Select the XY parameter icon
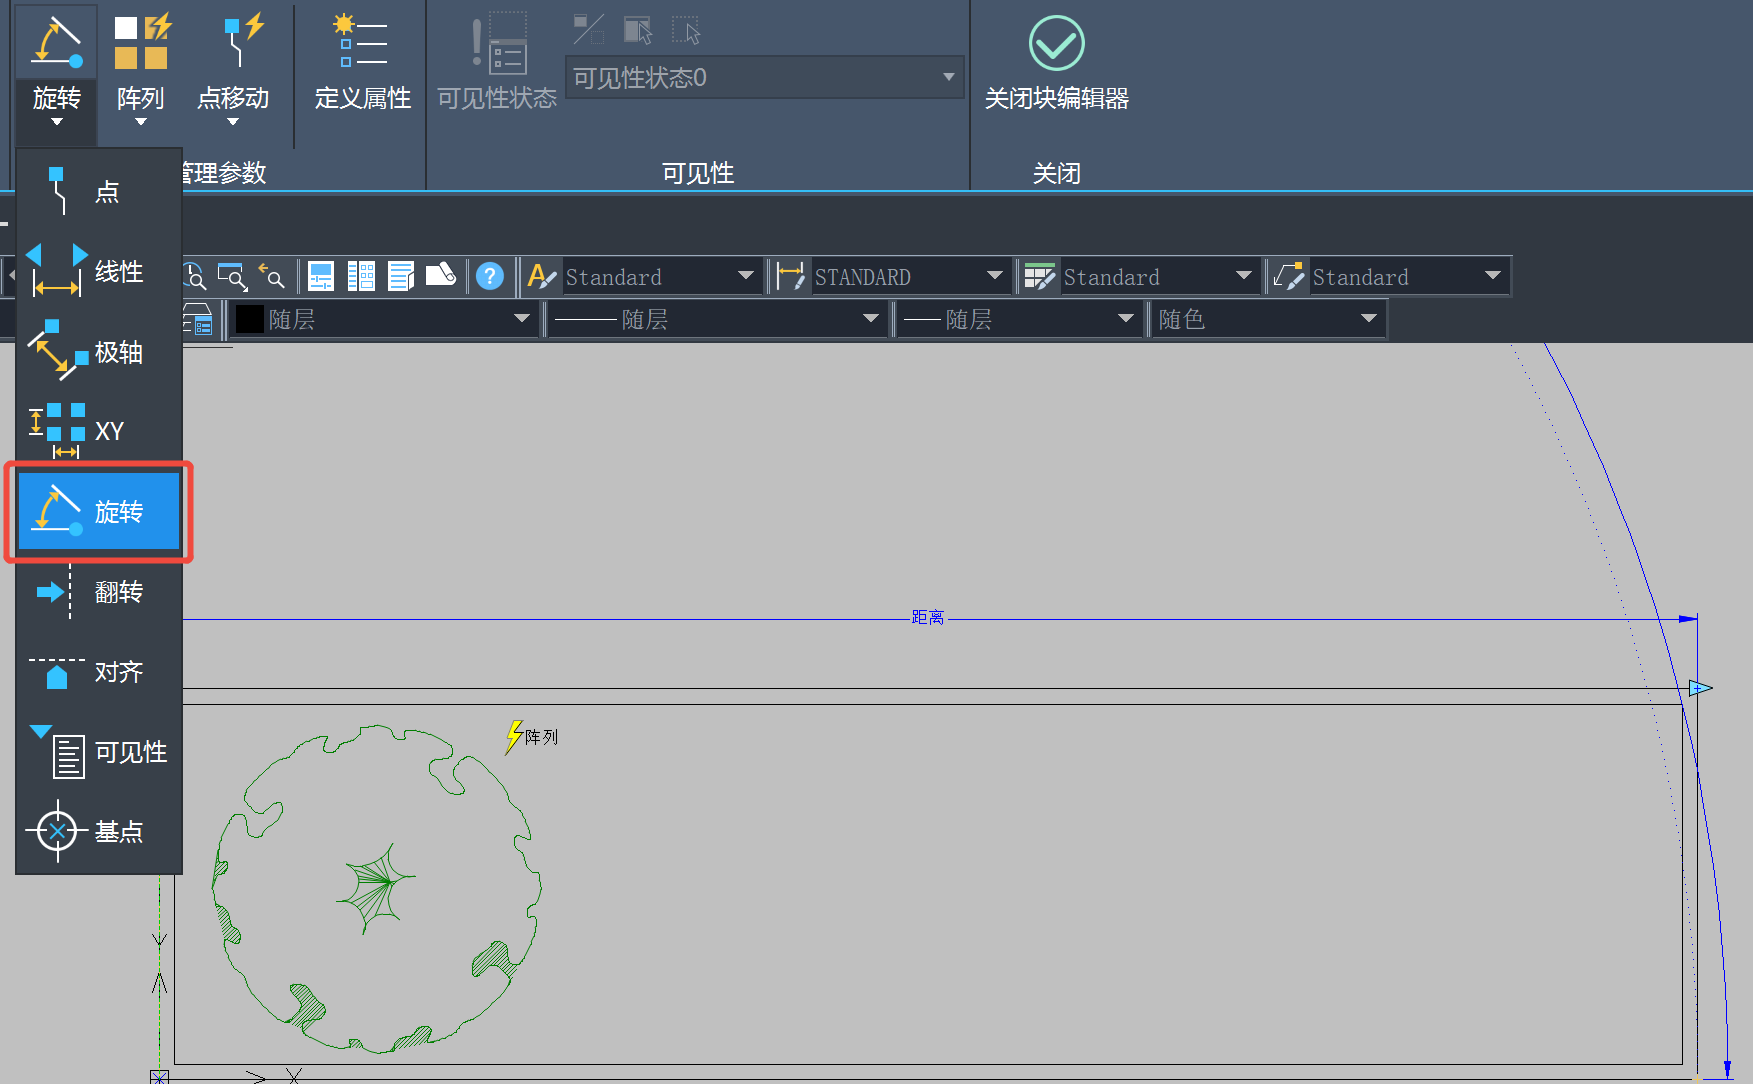 coord(57,431)
